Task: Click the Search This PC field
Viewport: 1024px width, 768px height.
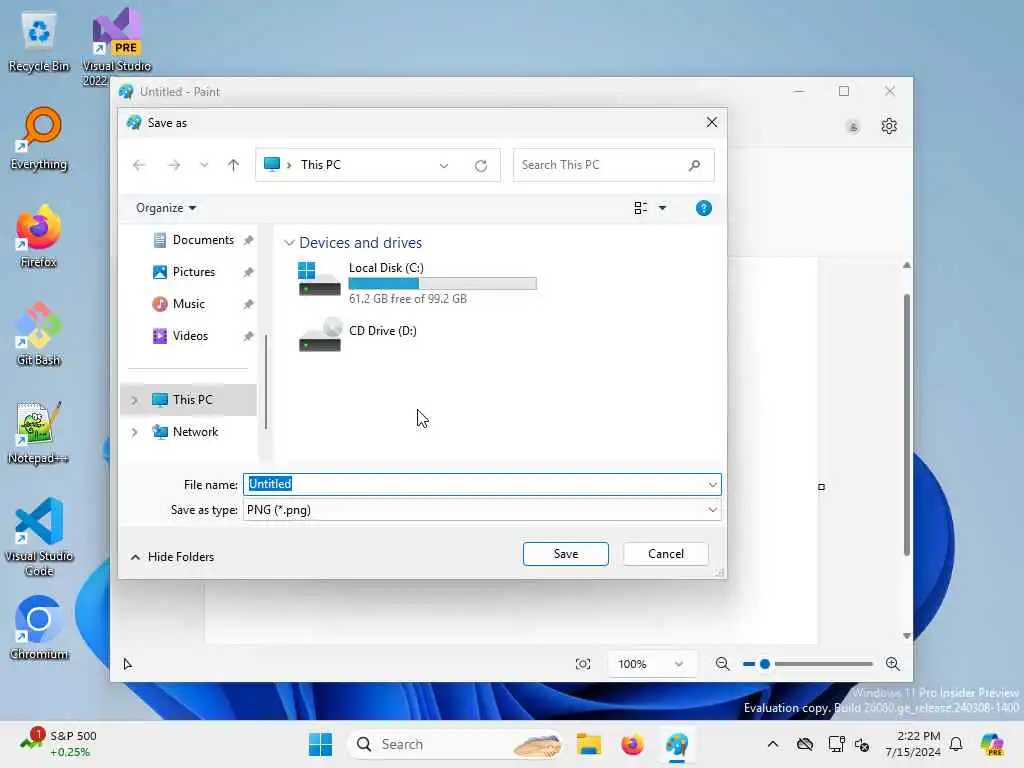Action: [x=613, y=165]
